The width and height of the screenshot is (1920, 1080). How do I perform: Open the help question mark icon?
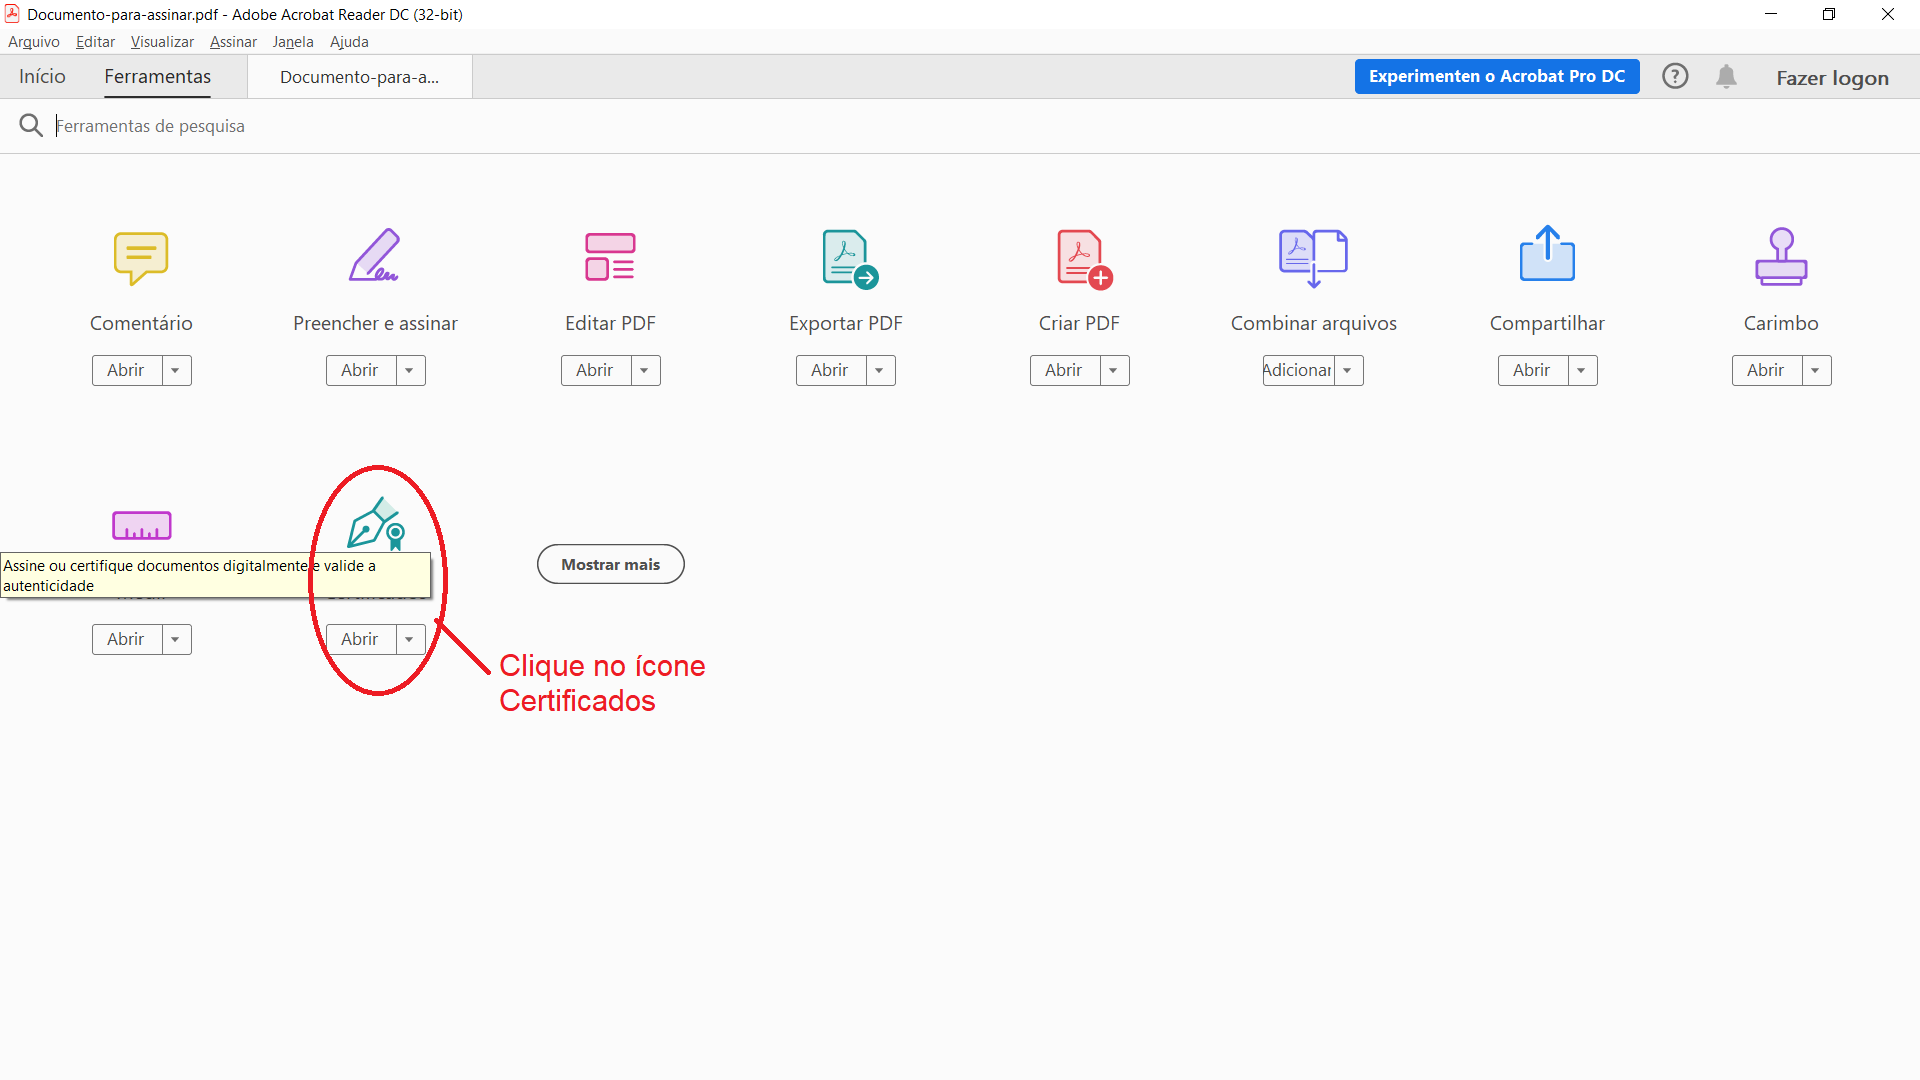pyautogui.click(x=1675, y=76)
